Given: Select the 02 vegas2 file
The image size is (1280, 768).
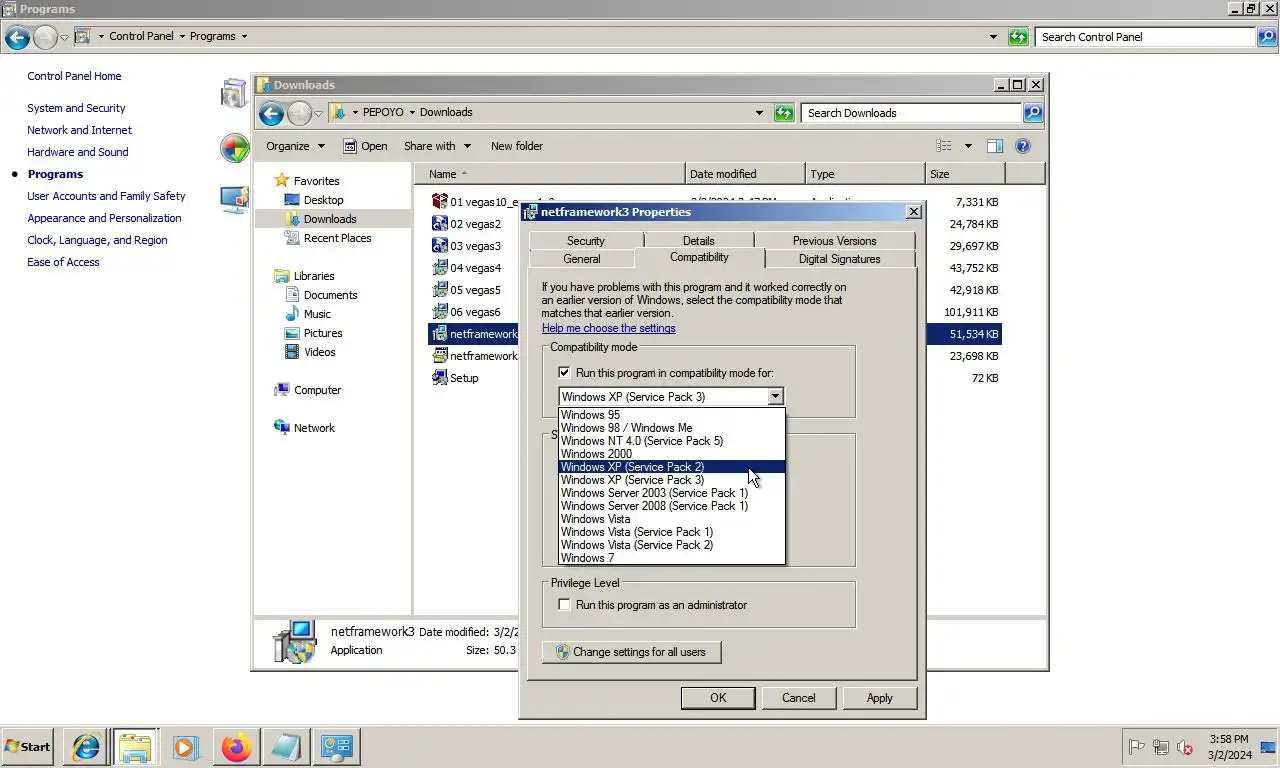Looking at the screenshot, I should click(x=466, y=224).
